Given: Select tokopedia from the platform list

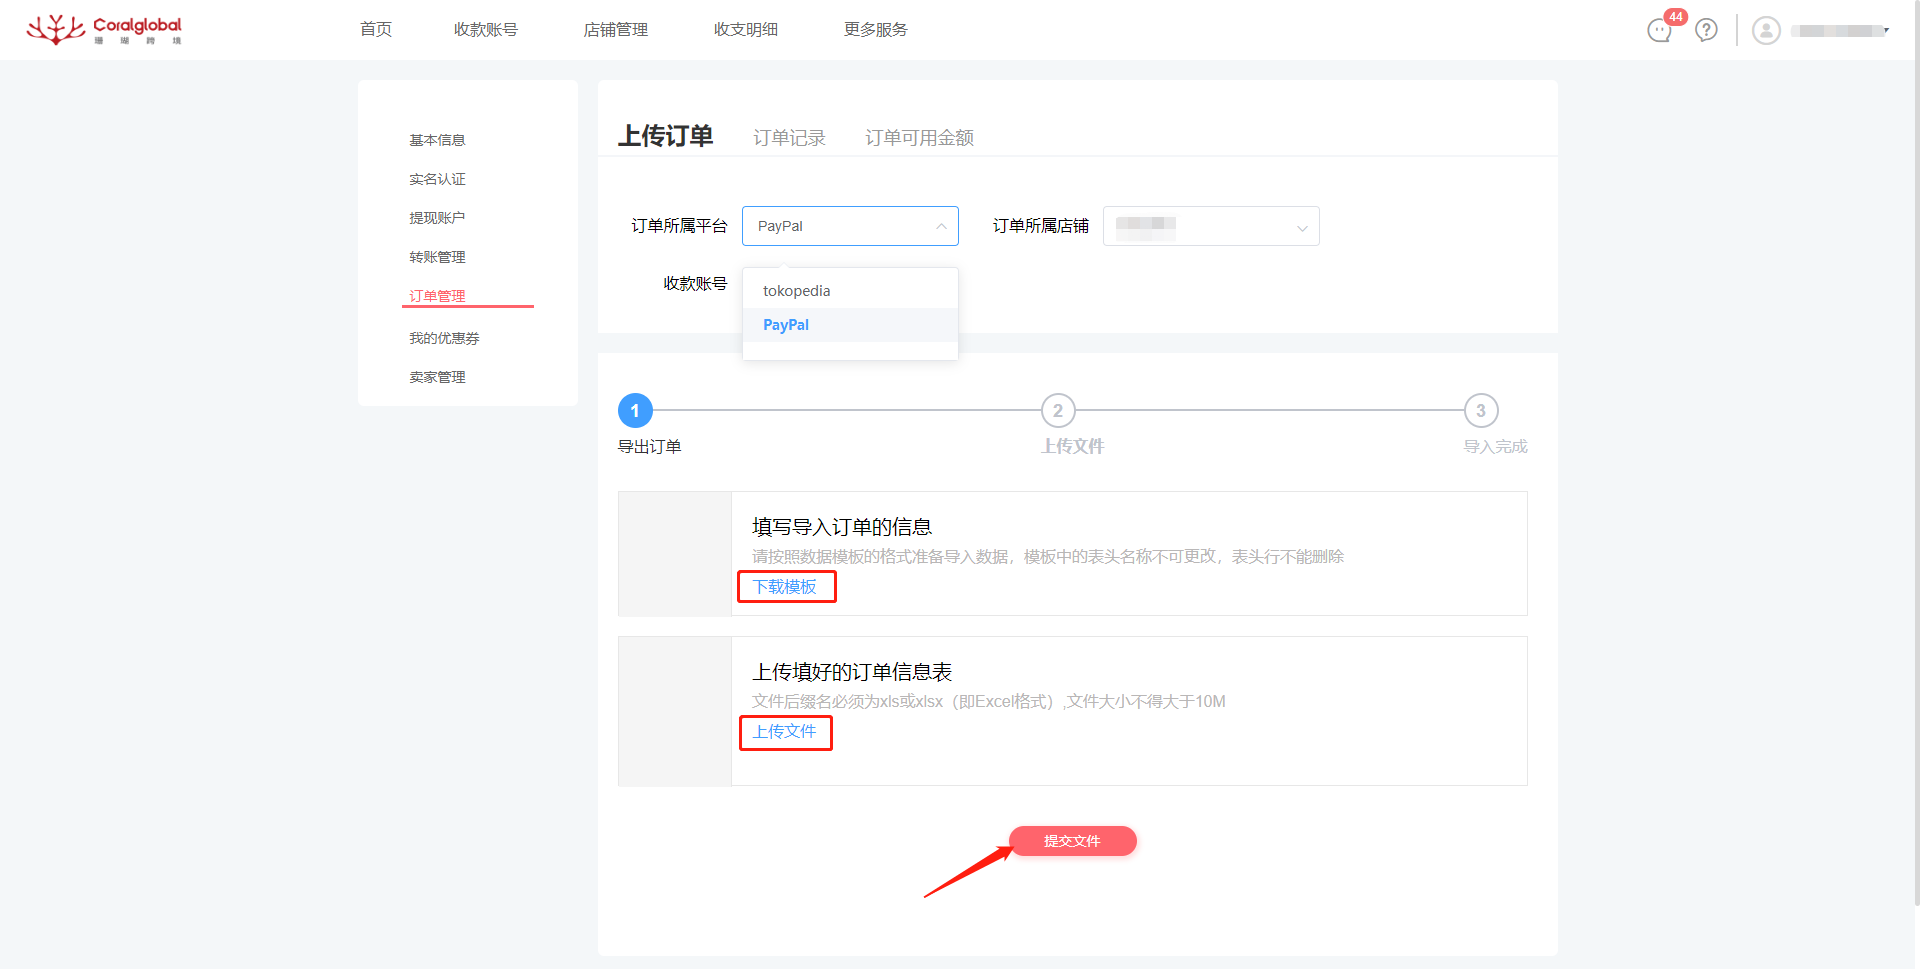Looking at the screenshot, I should (796, 290).
